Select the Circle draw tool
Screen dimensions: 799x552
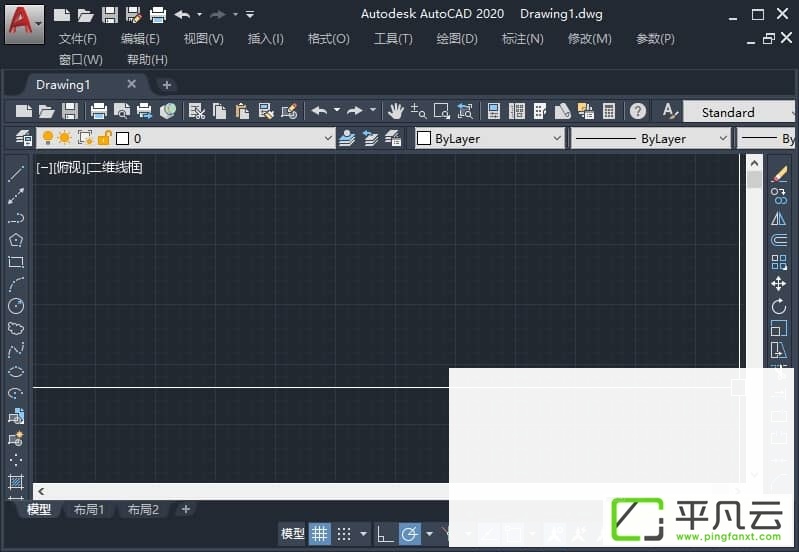[16, 306]
